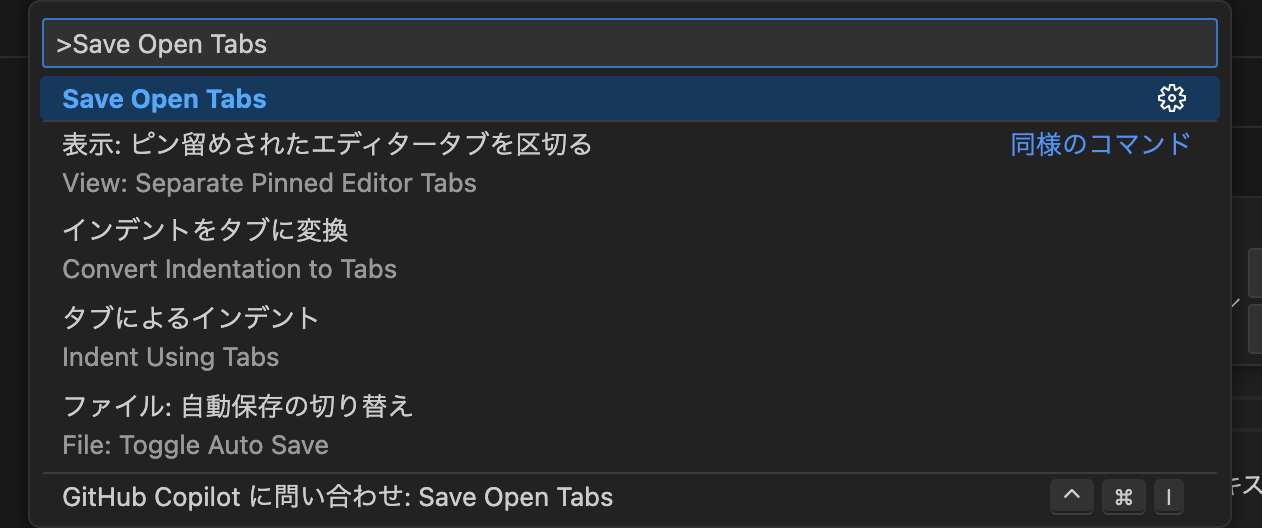Screen dimensions: 1262x528
Task: Click File: Toggle Auto Save subtitle
Action: (x=195, y=444)
